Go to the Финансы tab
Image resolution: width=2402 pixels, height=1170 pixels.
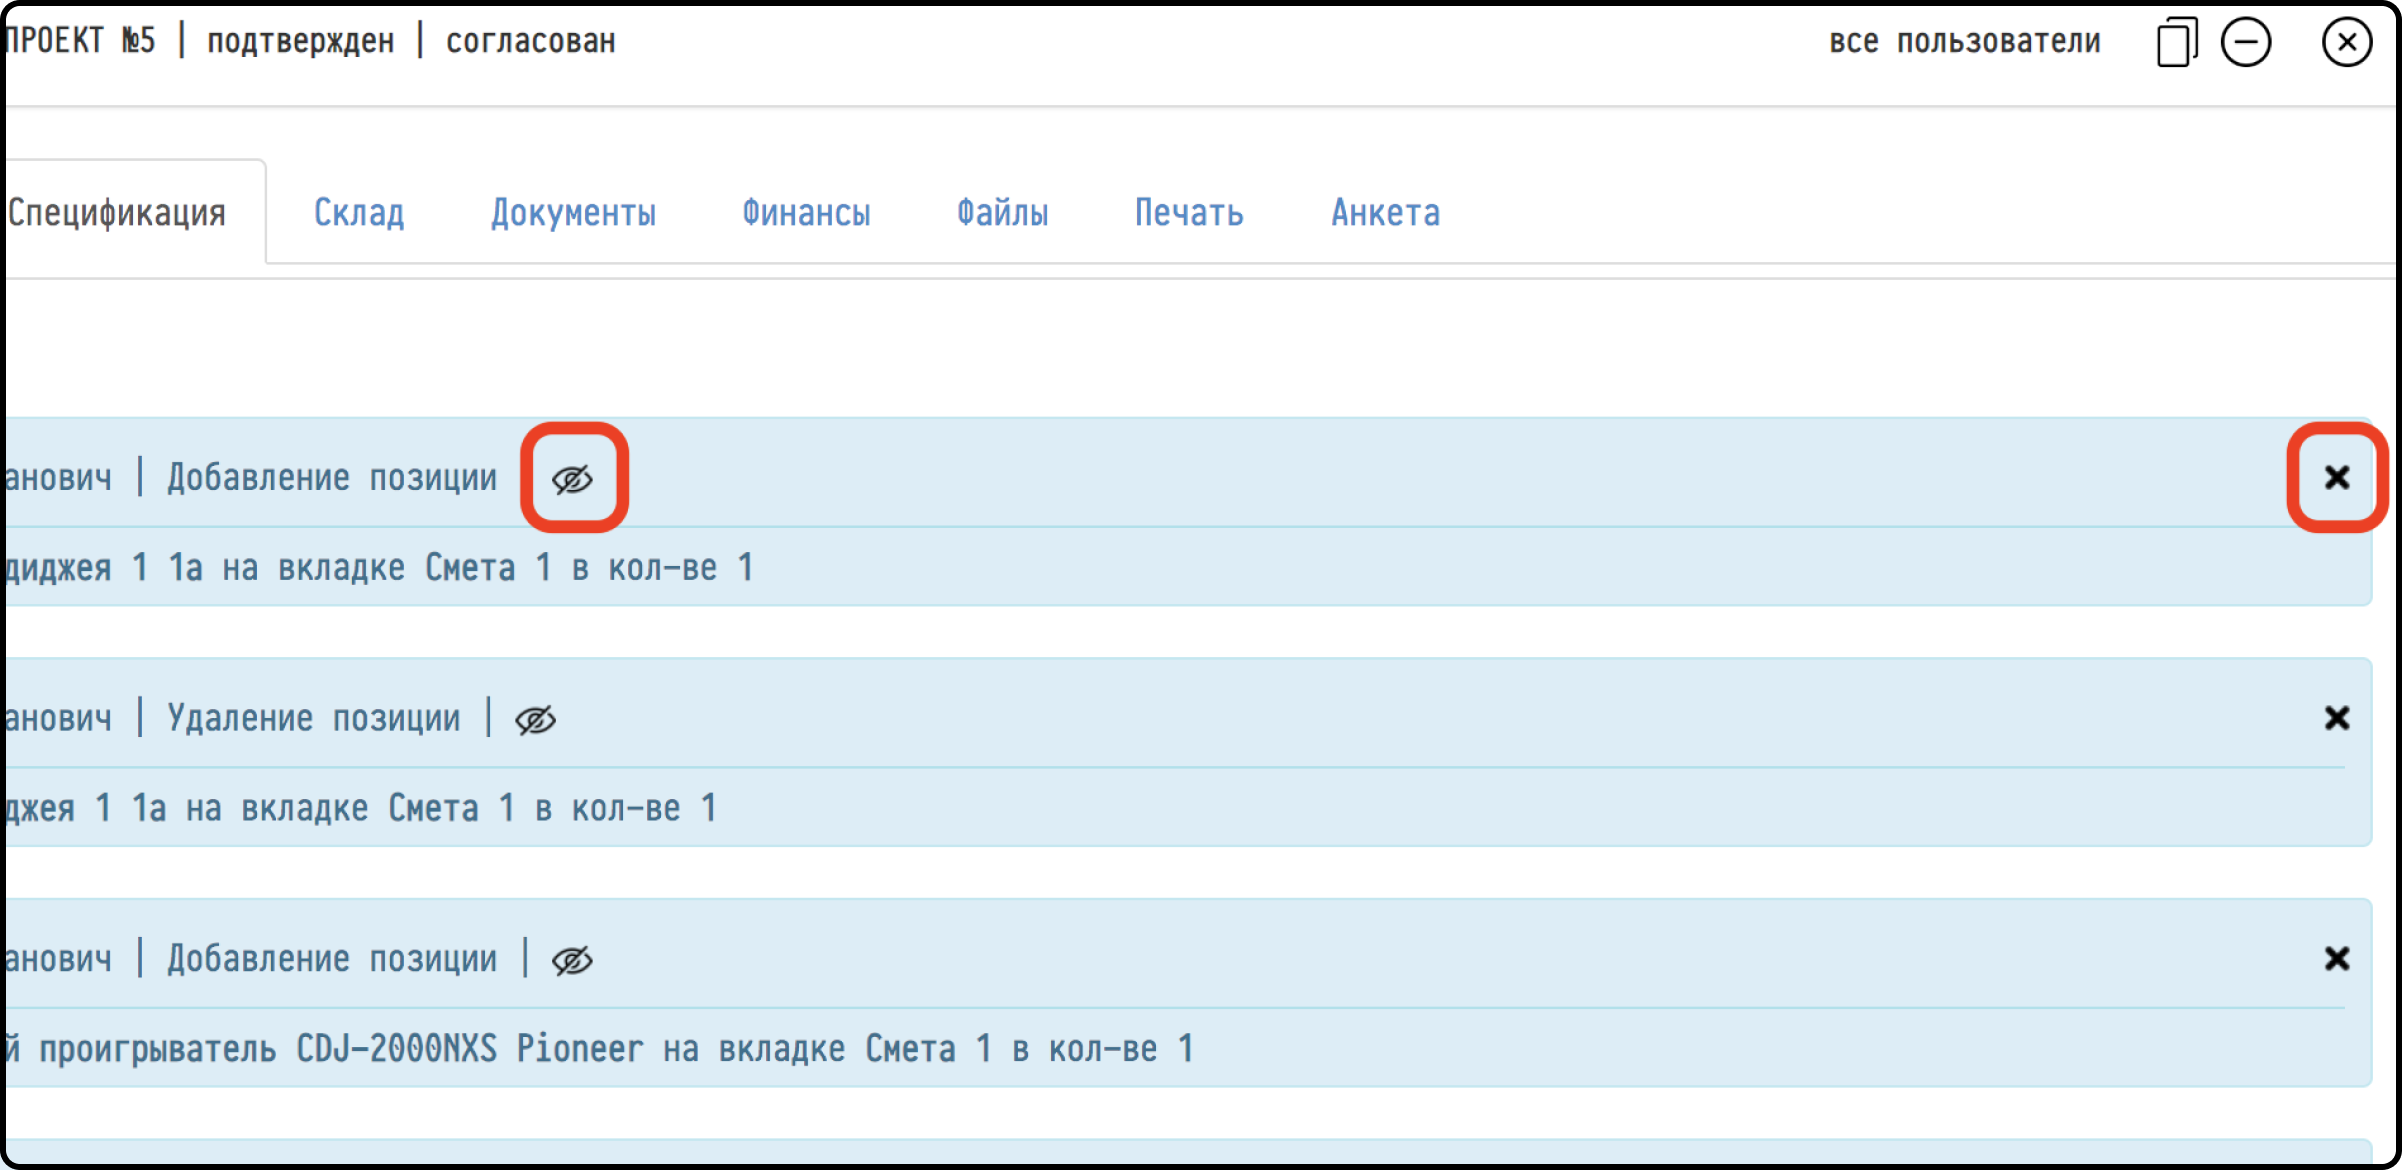[806, 213]
